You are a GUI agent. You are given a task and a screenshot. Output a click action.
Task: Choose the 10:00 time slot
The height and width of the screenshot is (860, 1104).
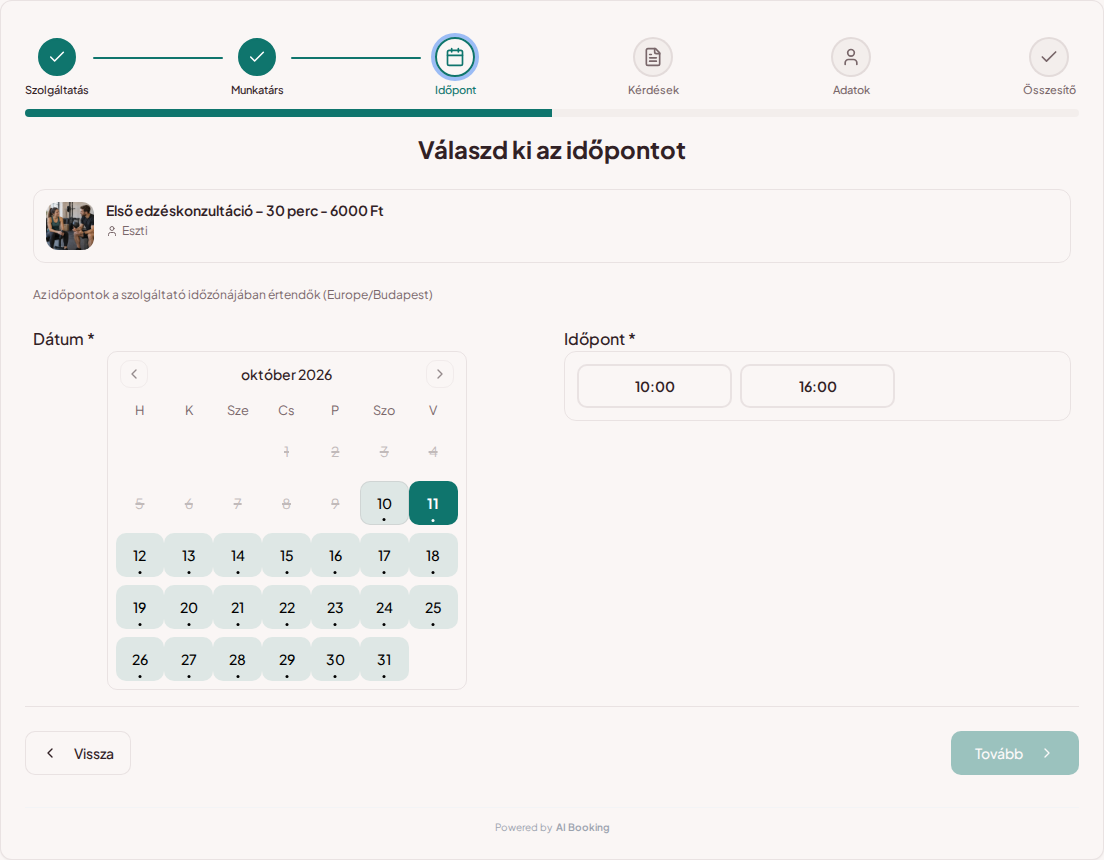point(654,386)
